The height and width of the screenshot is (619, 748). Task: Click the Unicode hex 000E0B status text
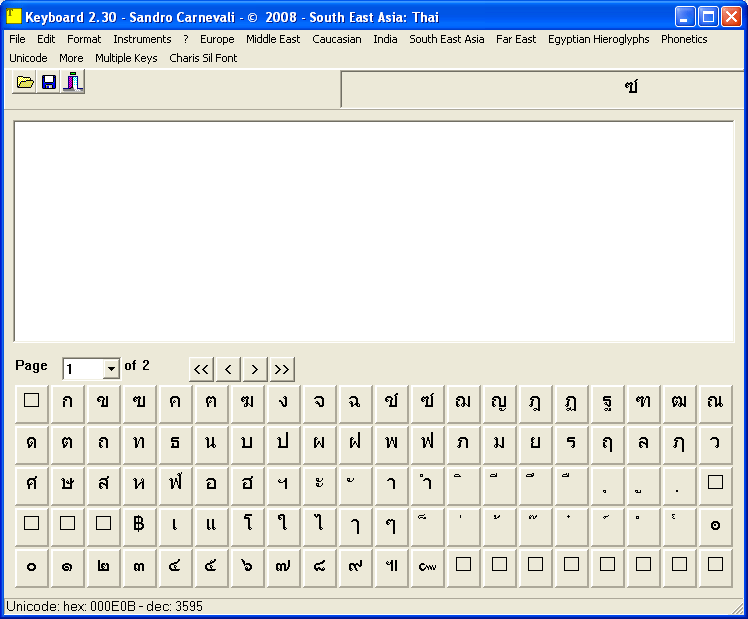(x=104, y=607)
